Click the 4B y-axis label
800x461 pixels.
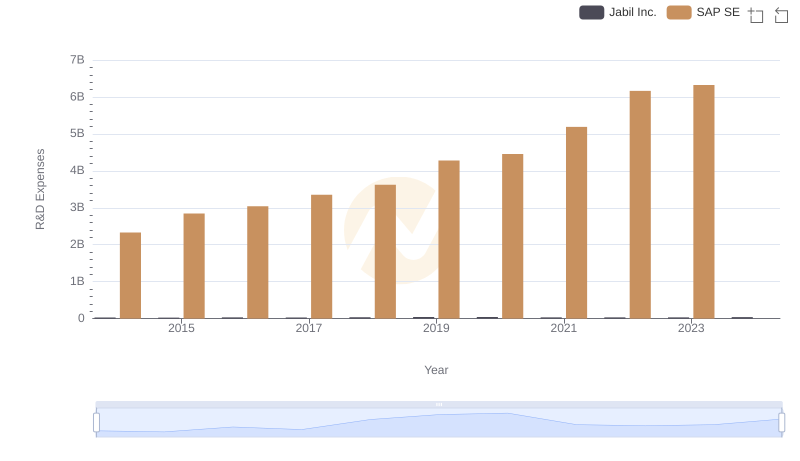pos(77,170)
